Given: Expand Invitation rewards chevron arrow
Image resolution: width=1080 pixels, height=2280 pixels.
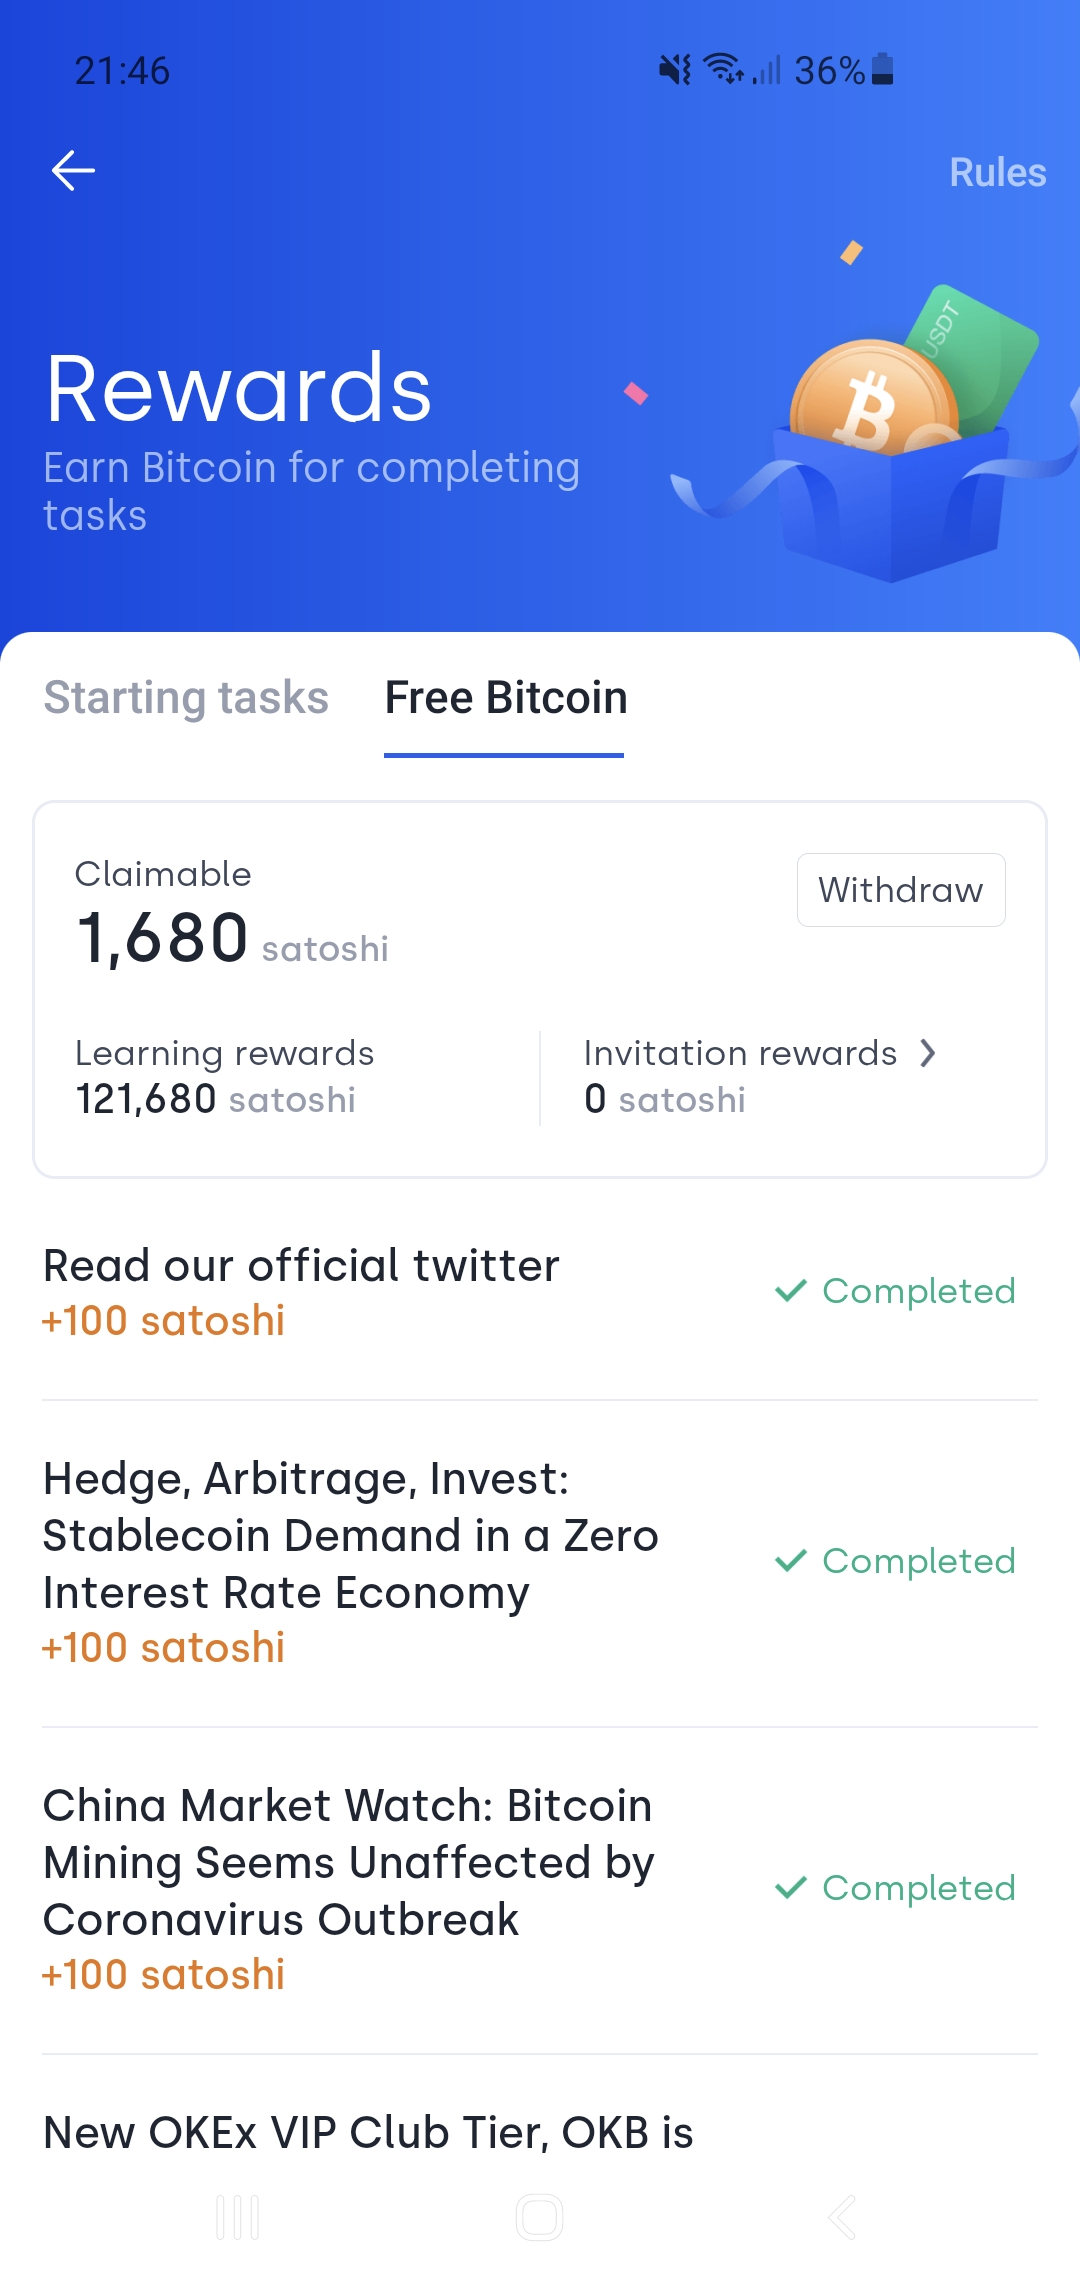Looking at the screenshot, I should pos(928,1053).
